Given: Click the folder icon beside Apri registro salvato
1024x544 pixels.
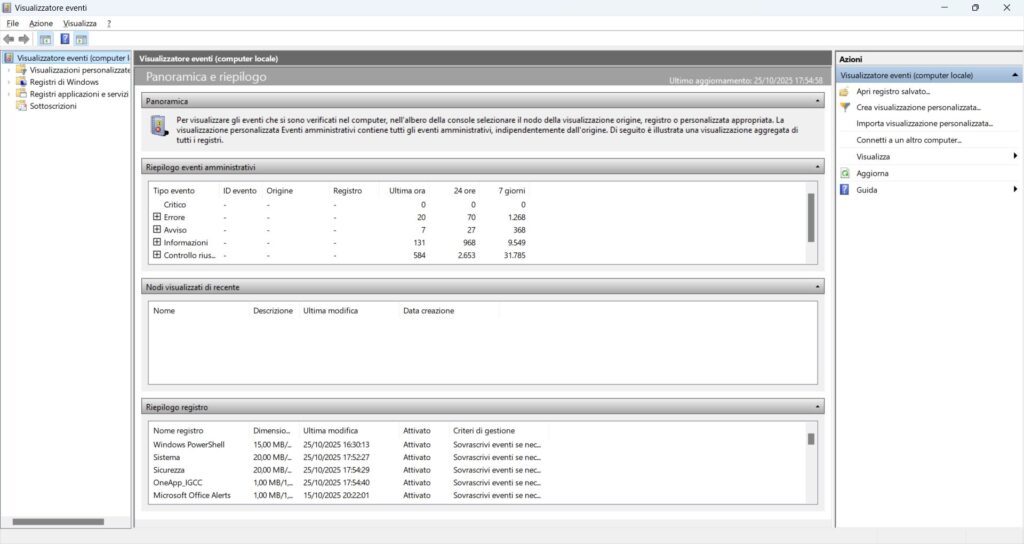Looking at the screenshot, I should (x=845, y=91).
